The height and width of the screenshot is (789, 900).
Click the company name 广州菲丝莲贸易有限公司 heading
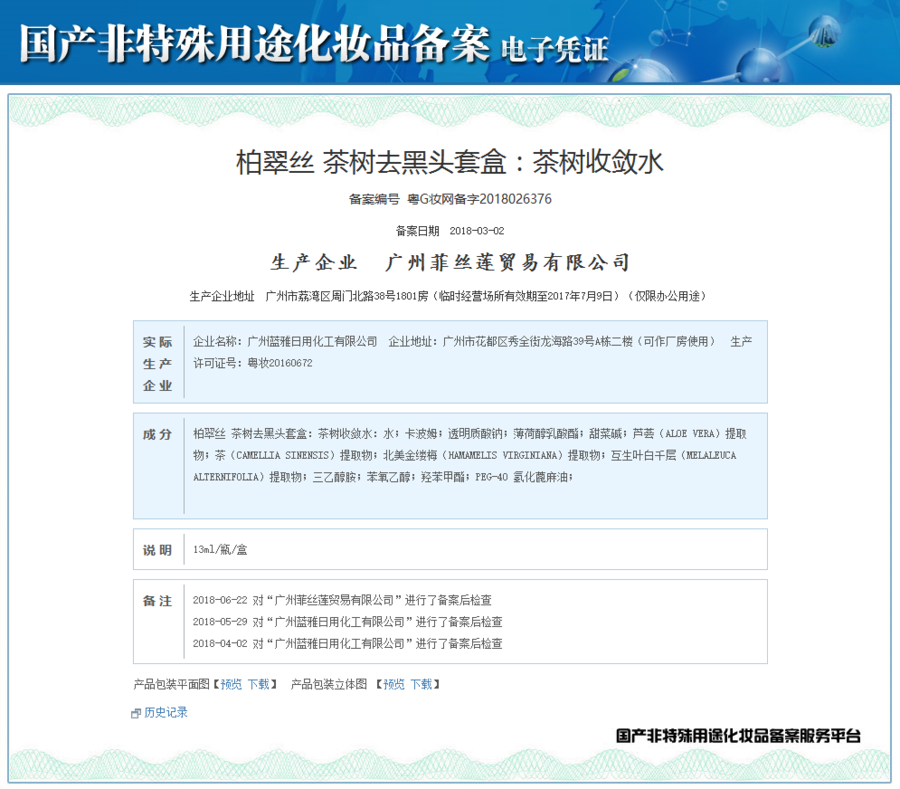(x=508, y=263)
